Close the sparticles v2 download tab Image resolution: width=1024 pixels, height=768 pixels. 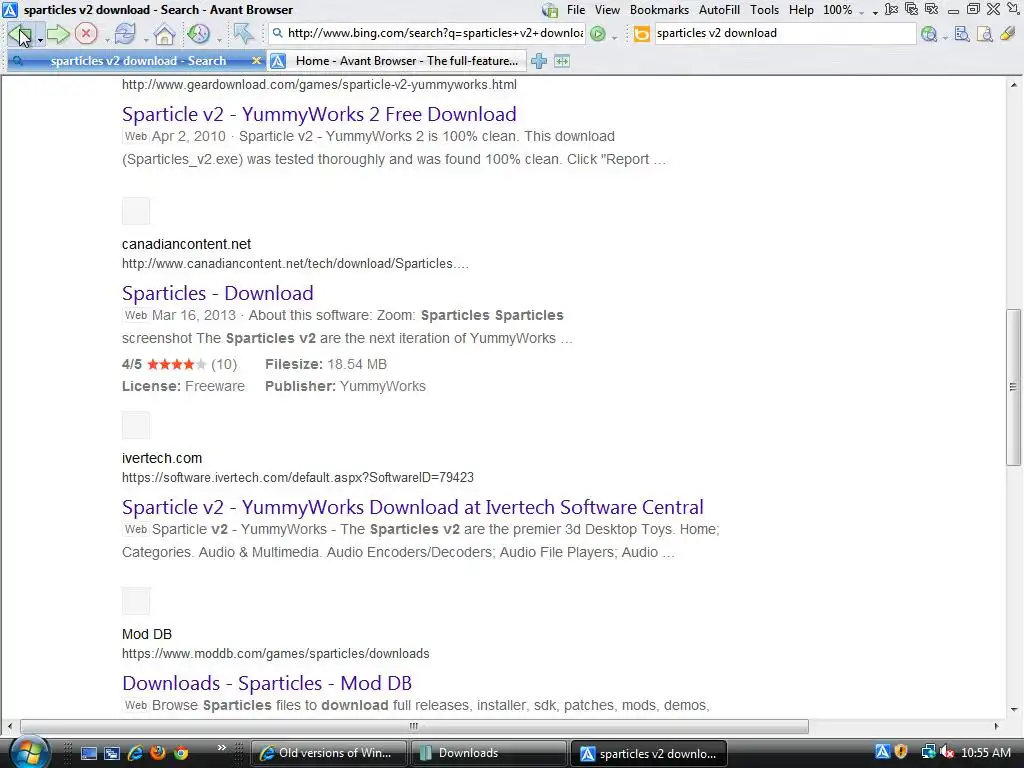[x=256, y=61]
